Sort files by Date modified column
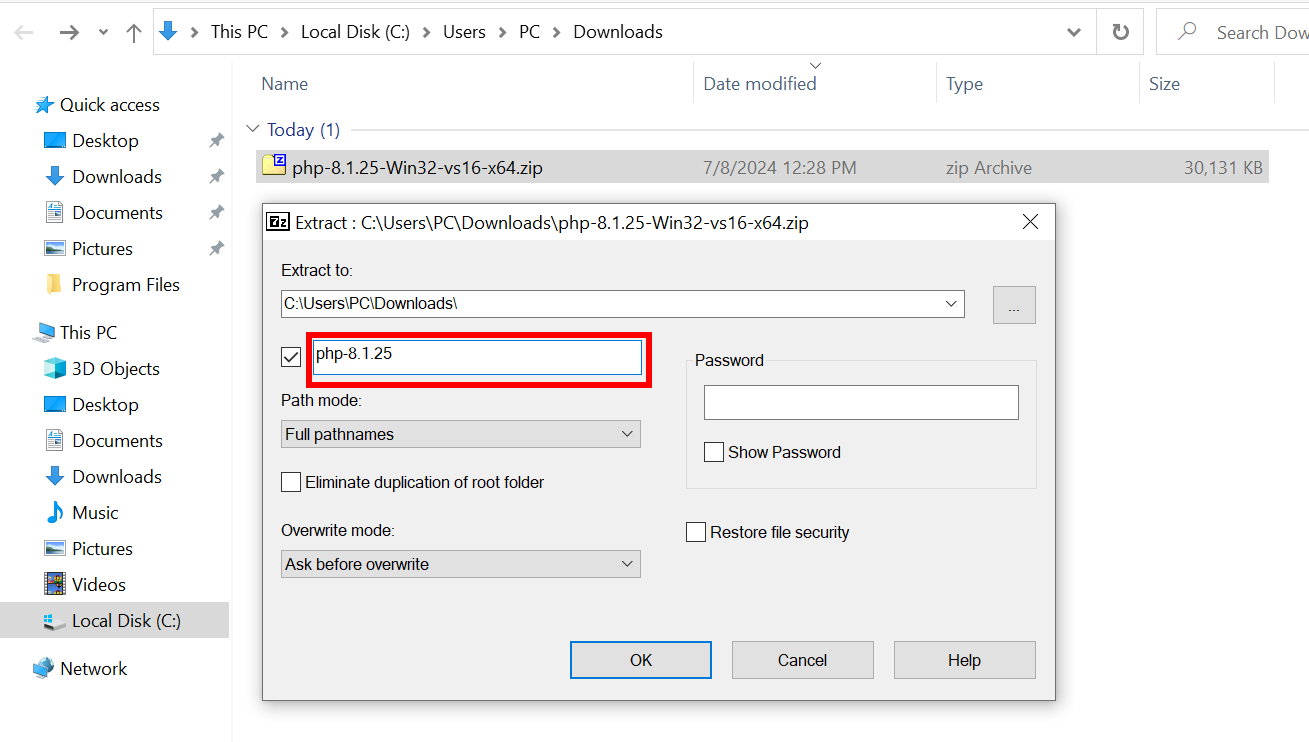 (x=760, y=84)
